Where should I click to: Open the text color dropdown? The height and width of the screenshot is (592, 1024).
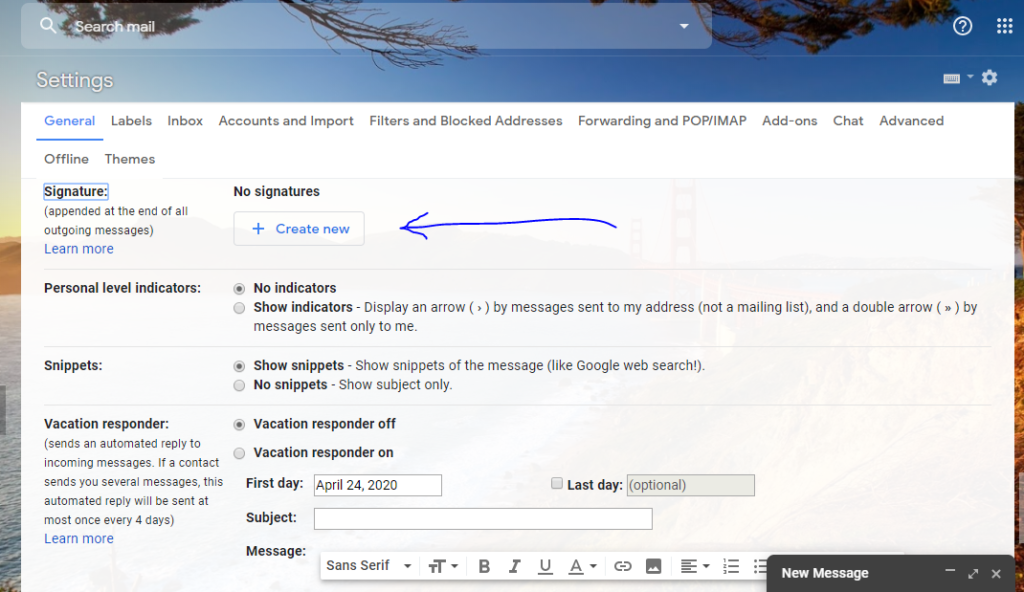[x=582, y=566]
